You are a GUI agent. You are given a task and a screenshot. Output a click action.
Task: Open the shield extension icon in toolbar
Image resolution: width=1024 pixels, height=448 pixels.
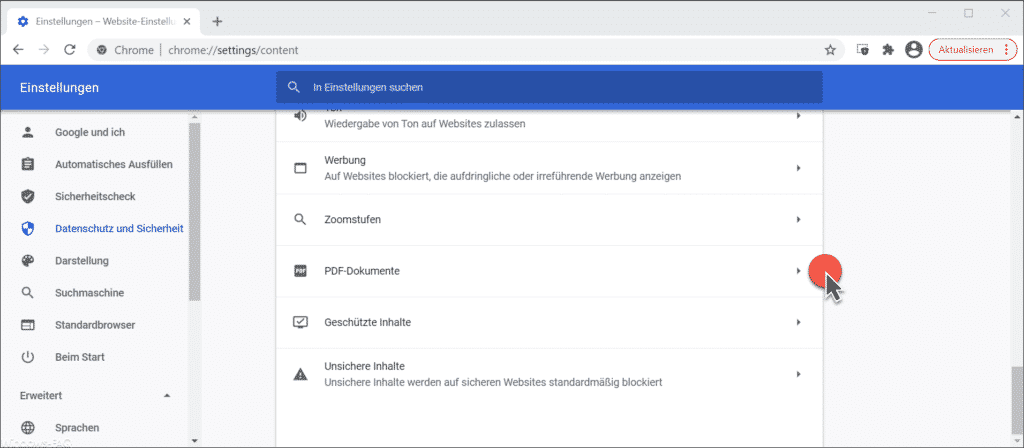862,50
